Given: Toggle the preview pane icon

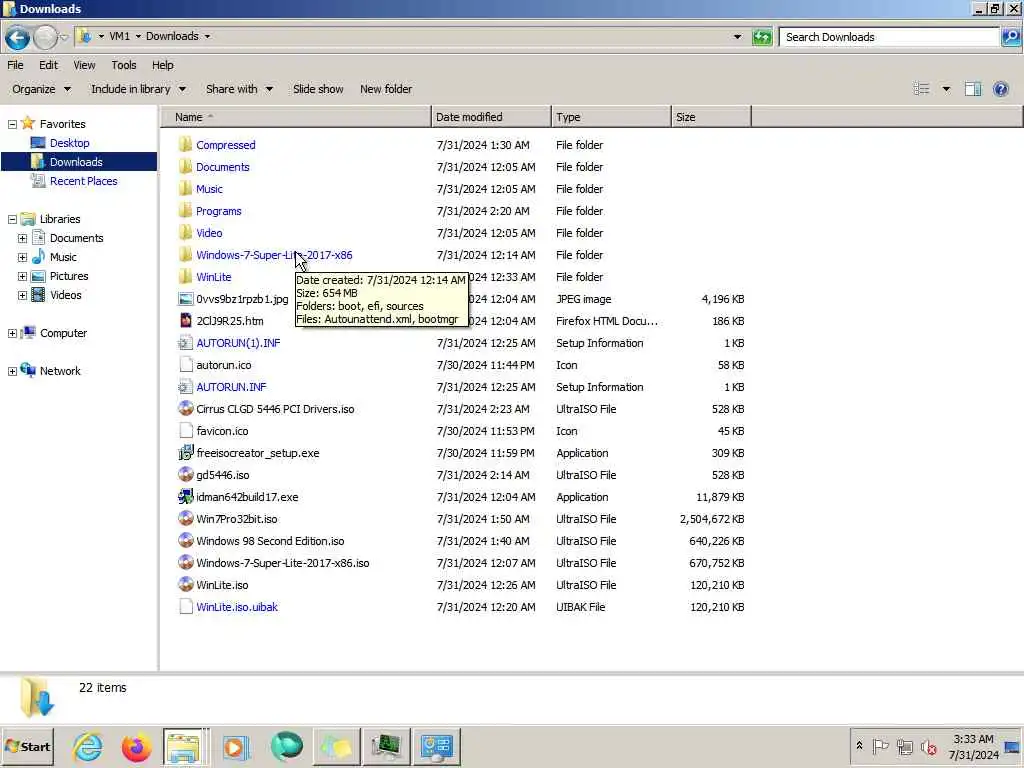Looking at the screenshot, I should (973, 89).
